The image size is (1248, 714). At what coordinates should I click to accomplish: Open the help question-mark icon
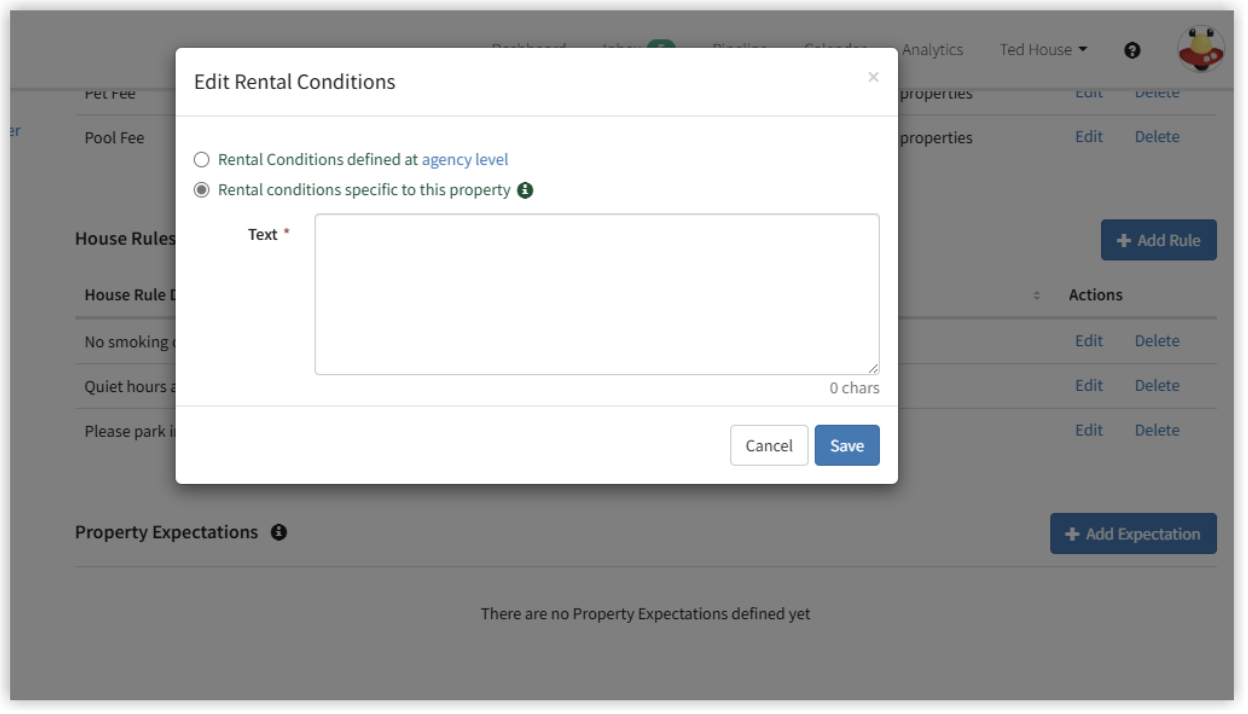pos(1132,49)
